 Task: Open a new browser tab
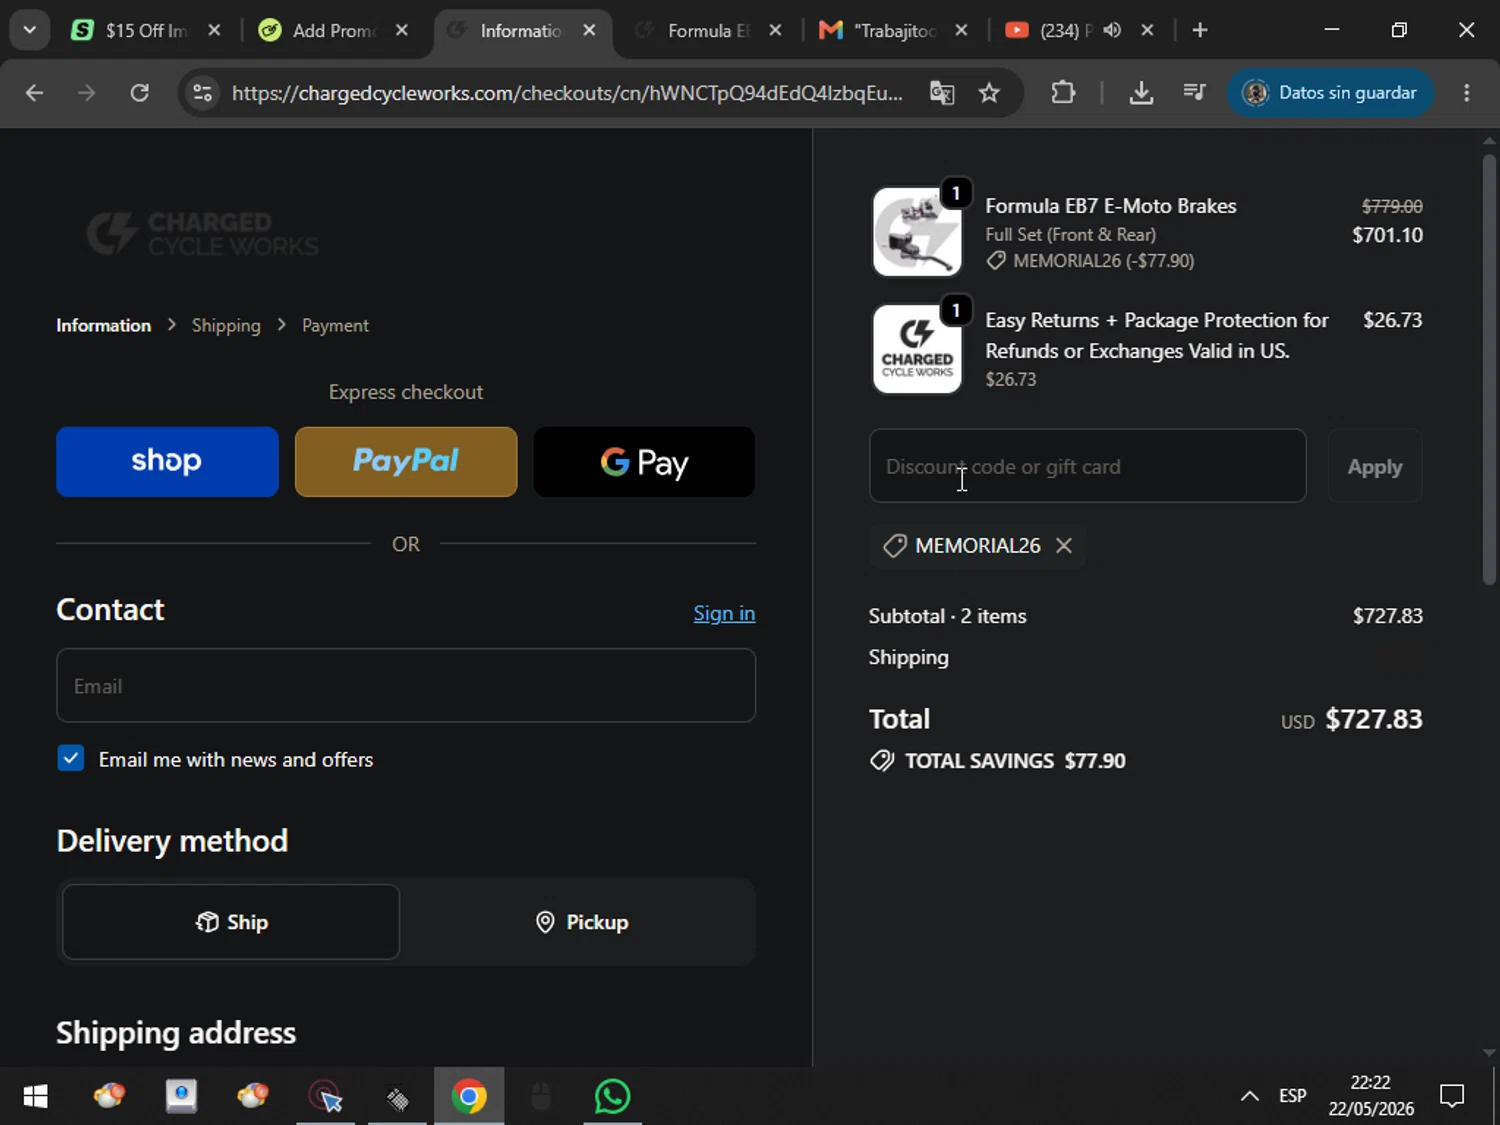tap(1200, 30)
